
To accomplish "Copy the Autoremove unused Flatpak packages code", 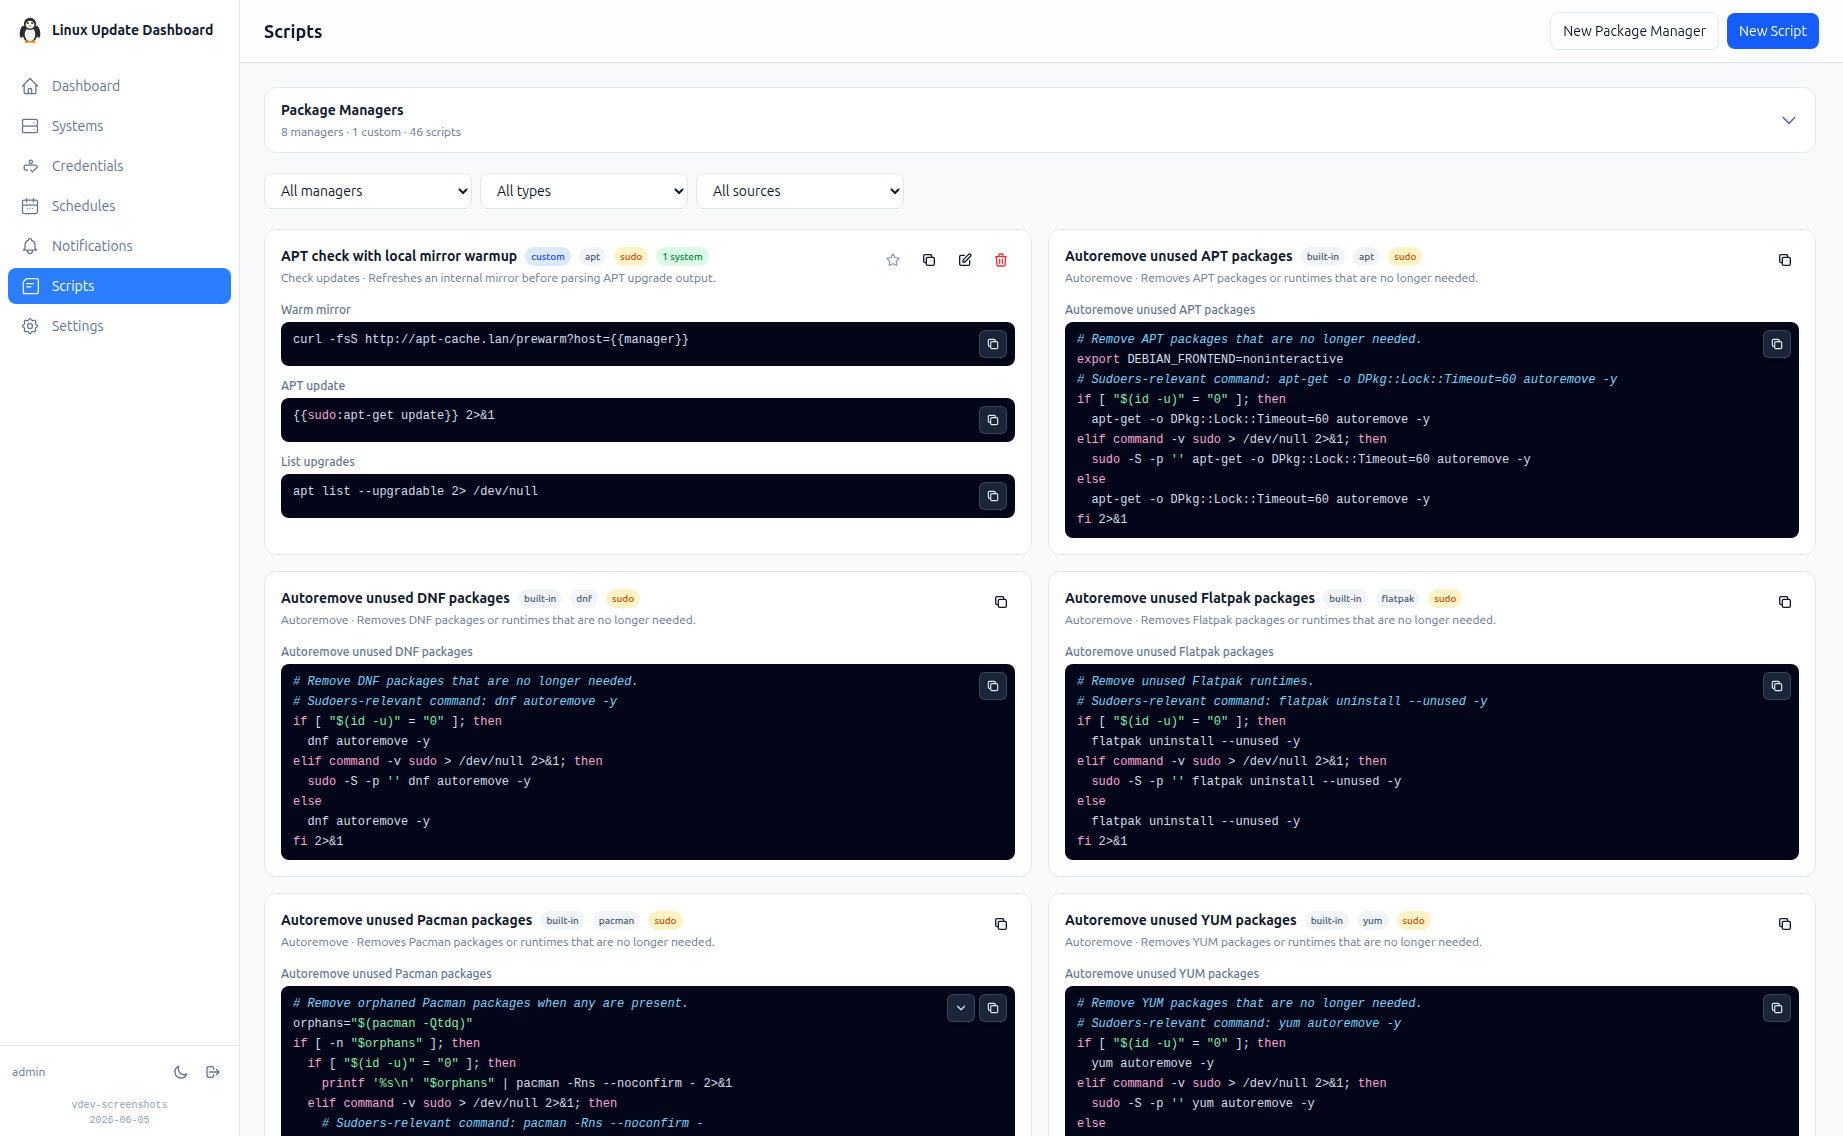I will pos(1777,686).
